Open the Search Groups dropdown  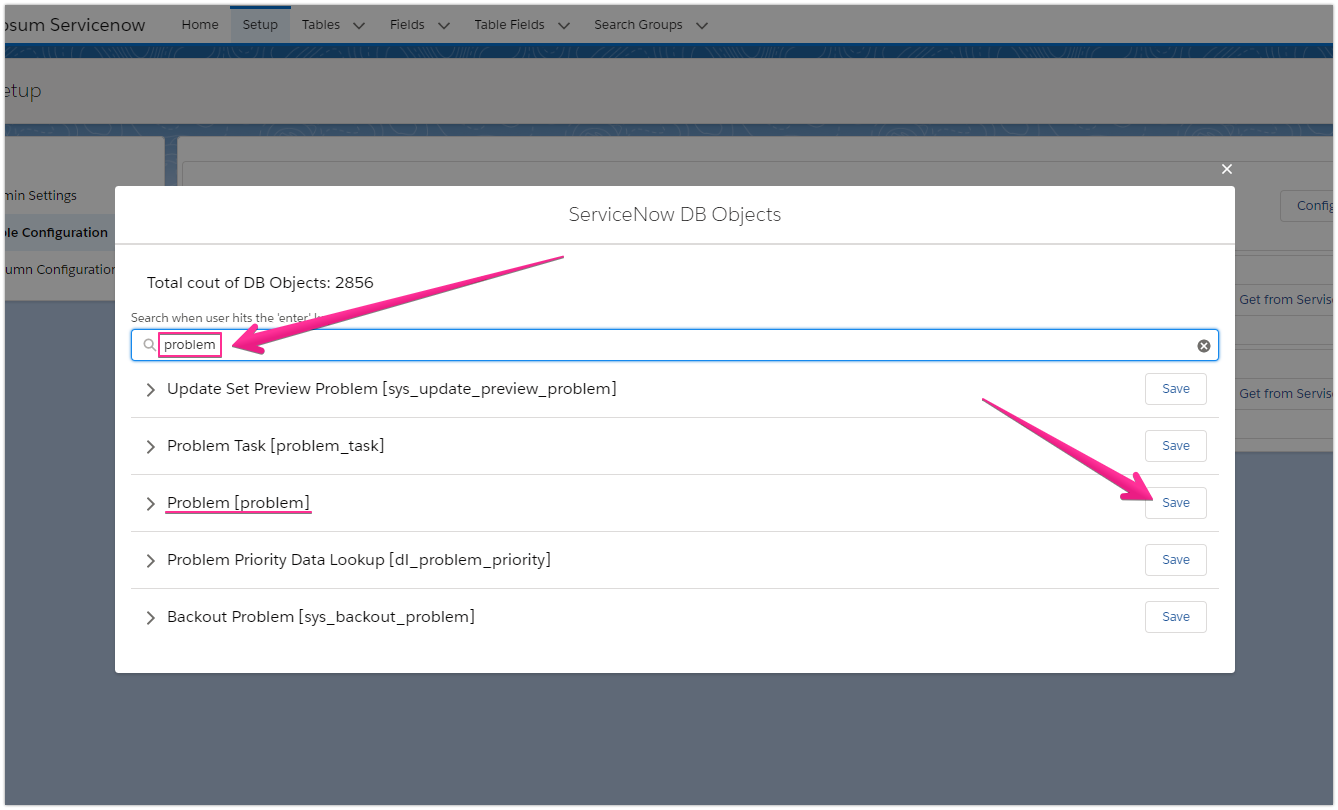(x=648, y=24)
